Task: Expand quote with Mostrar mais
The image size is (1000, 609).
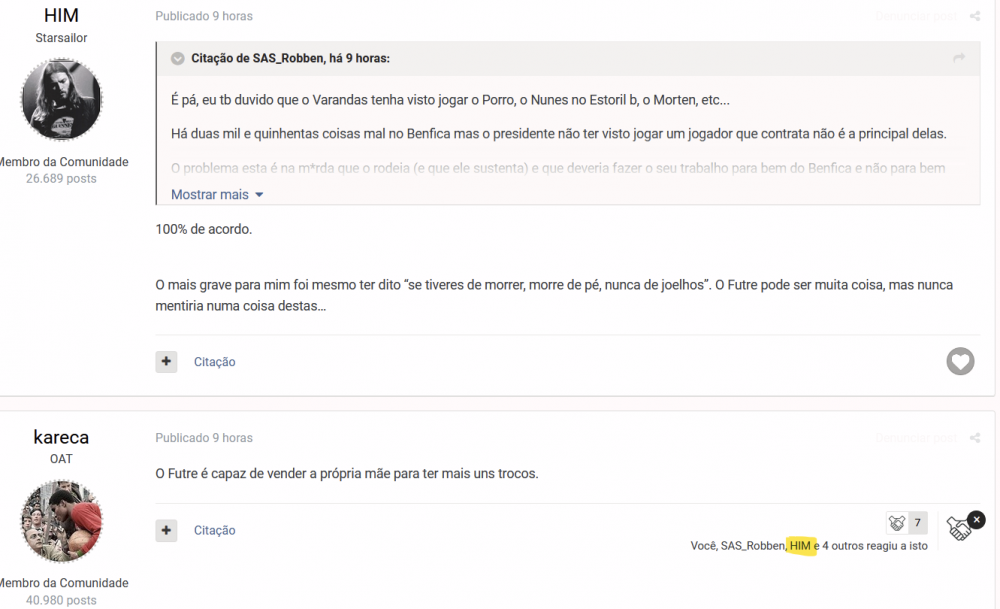Action: (x=217, y=194)
